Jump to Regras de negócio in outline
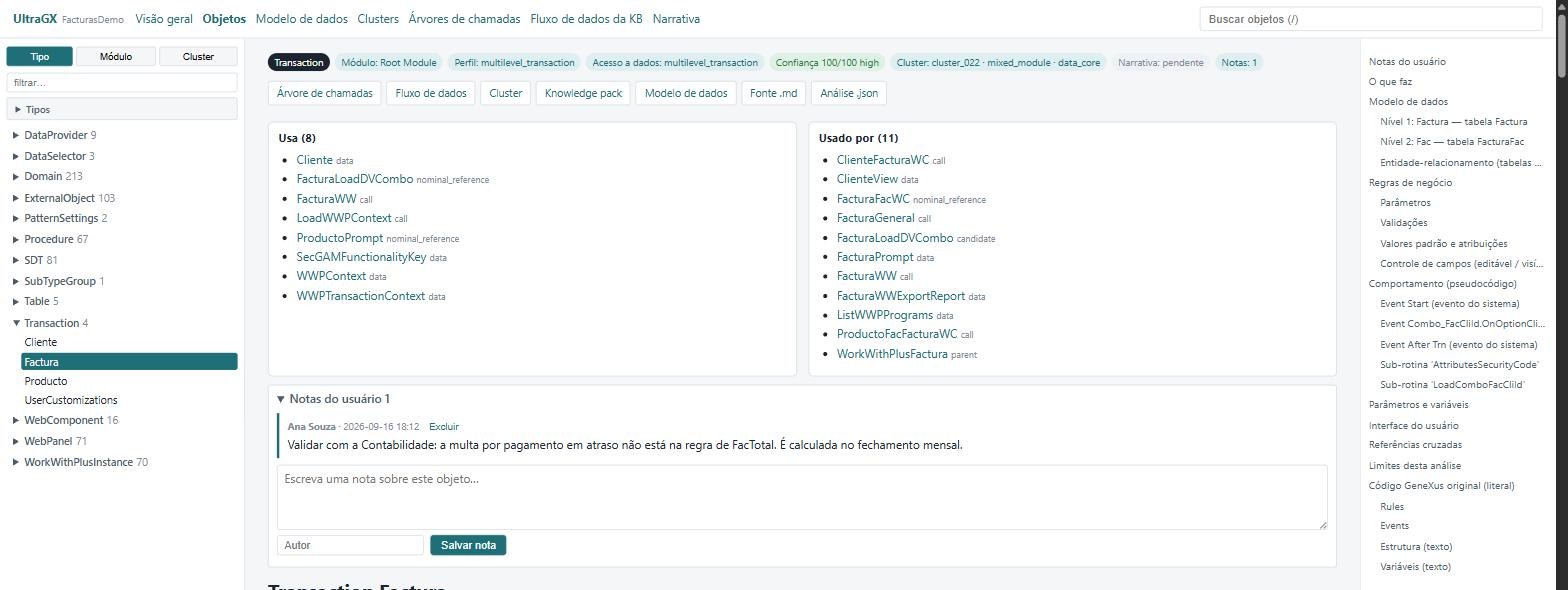 pyautogui.click(x=1410, y=183)
